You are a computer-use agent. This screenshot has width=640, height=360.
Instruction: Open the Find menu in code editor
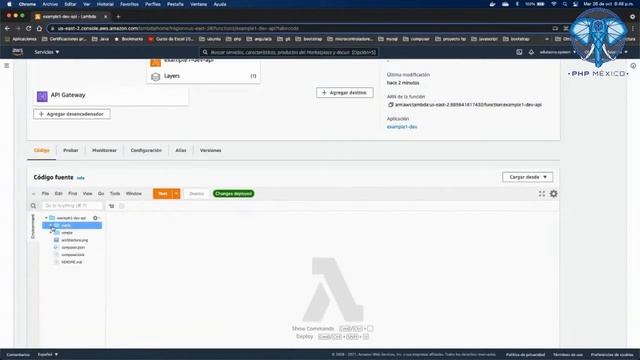[x=73, y=193]
